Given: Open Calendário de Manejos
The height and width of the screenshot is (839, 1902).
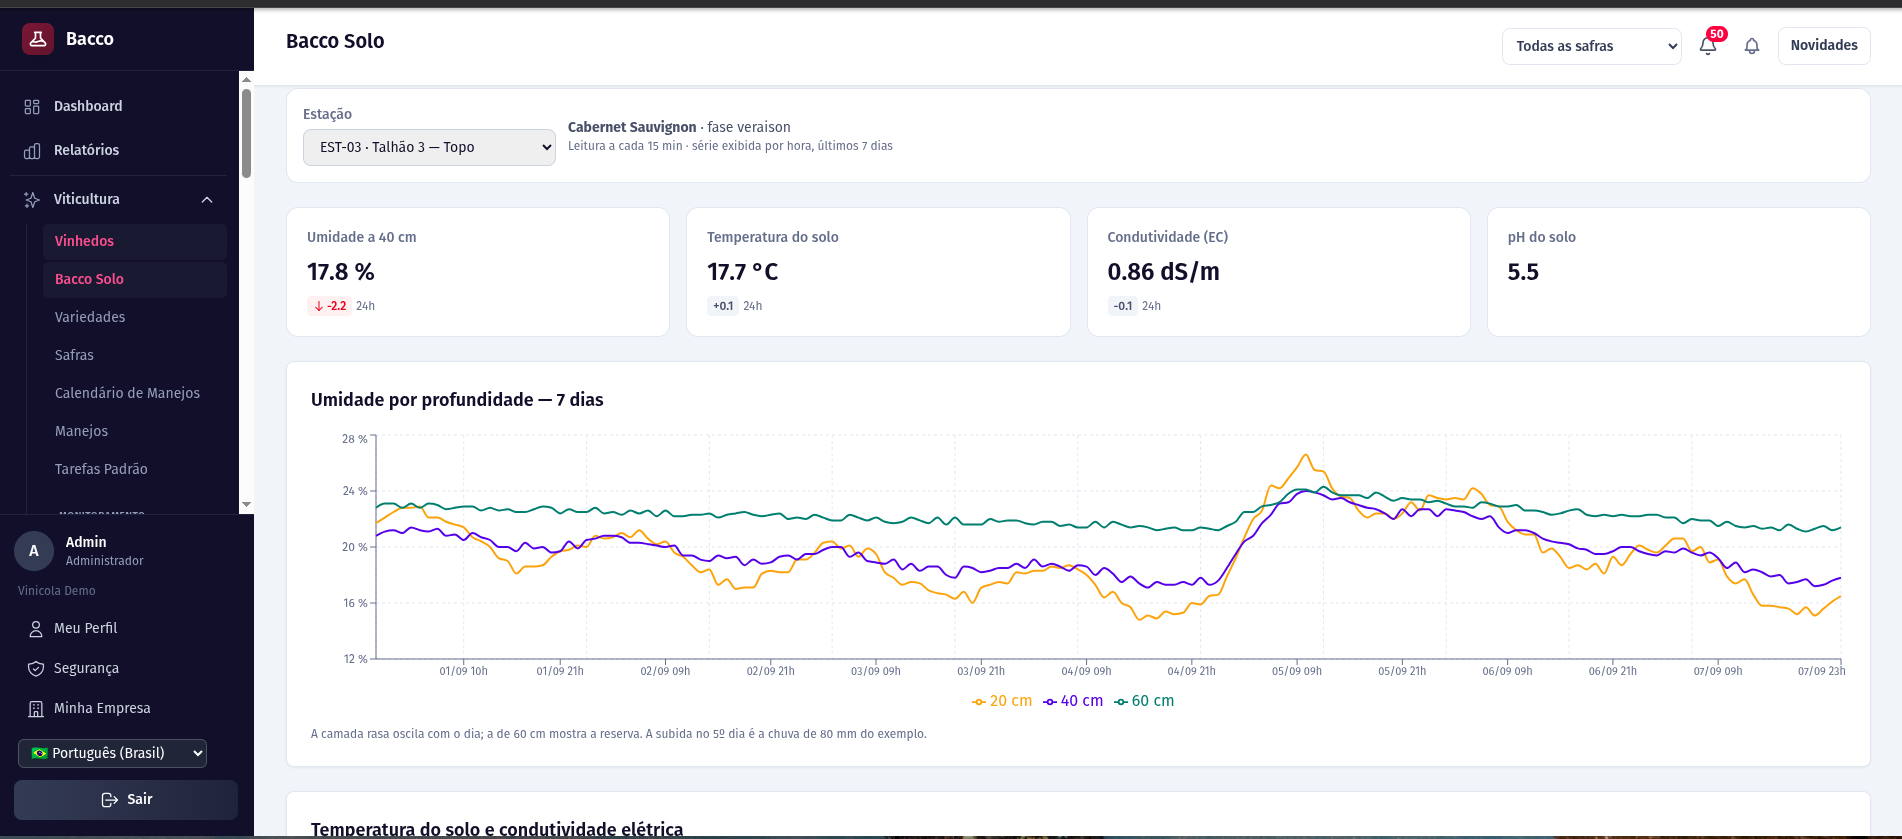Looking at the screenshot, I should (x=134, y=394).
